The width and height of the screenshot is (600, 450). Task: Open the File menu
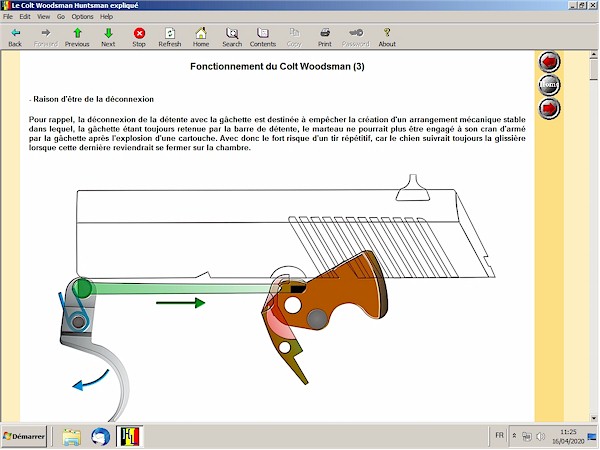pyautogui.click(x=8, y=16)
